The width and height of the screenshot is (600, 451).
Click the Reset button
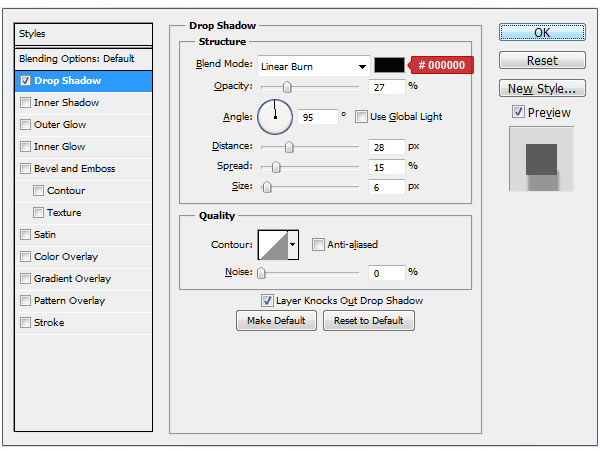coord(542,60)
